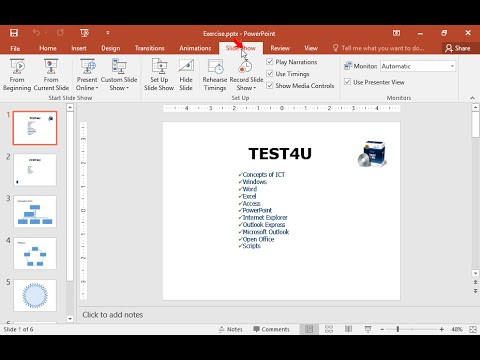Select slide 5 circle thumbnail
Screen dimensions: 480x360
(x=35, y=295)
